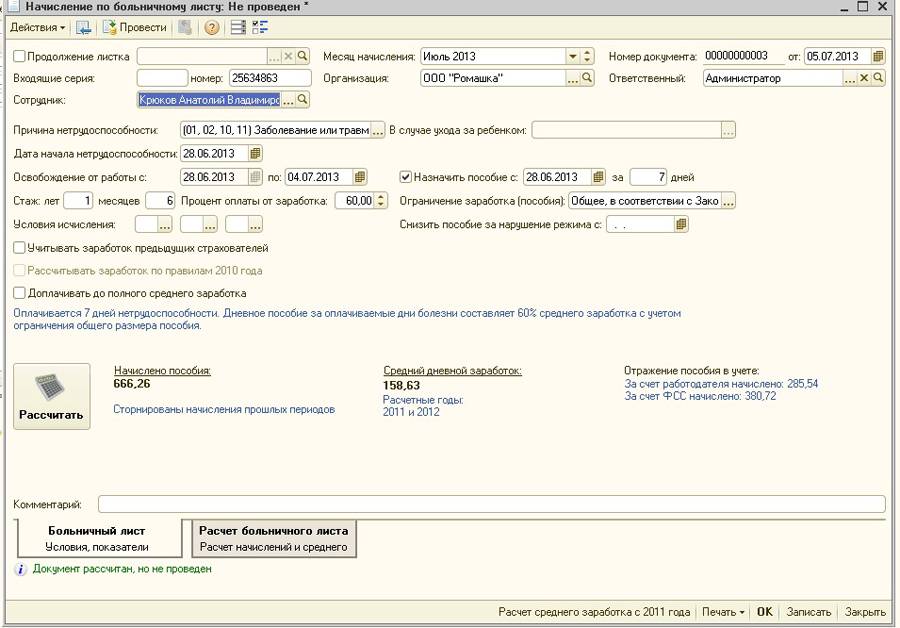Open Организация selection ellipsis button

572,79
